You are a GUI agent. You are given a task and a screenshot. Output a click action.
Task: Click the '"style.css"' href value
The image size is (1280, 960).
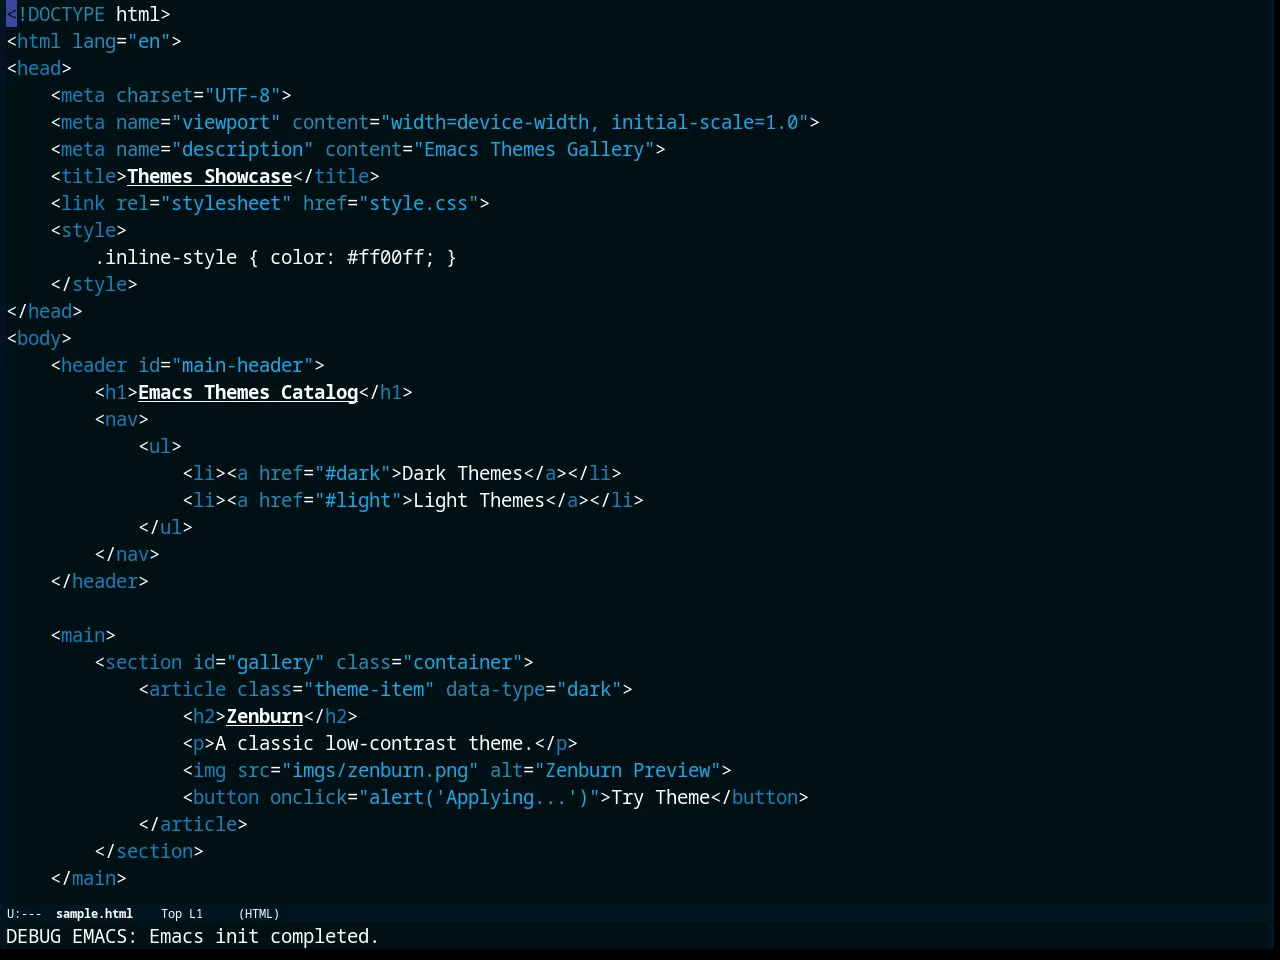(418, 204)
